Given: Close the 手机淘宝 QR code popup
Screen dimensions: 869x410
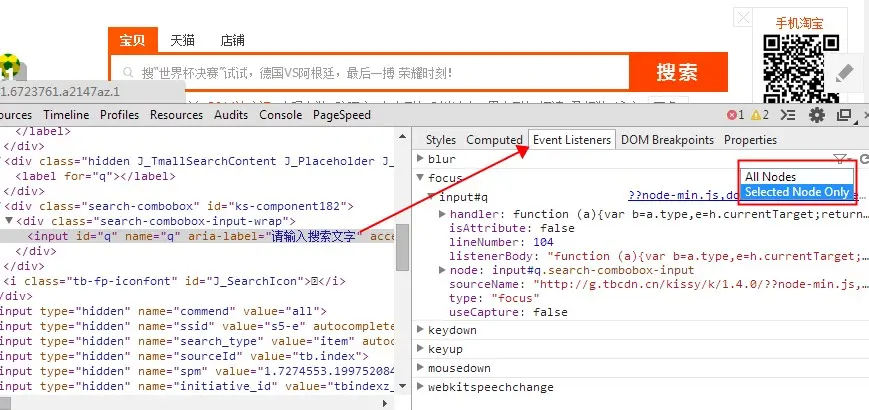Looking at the screenshot, I should [x=743, y=18].
